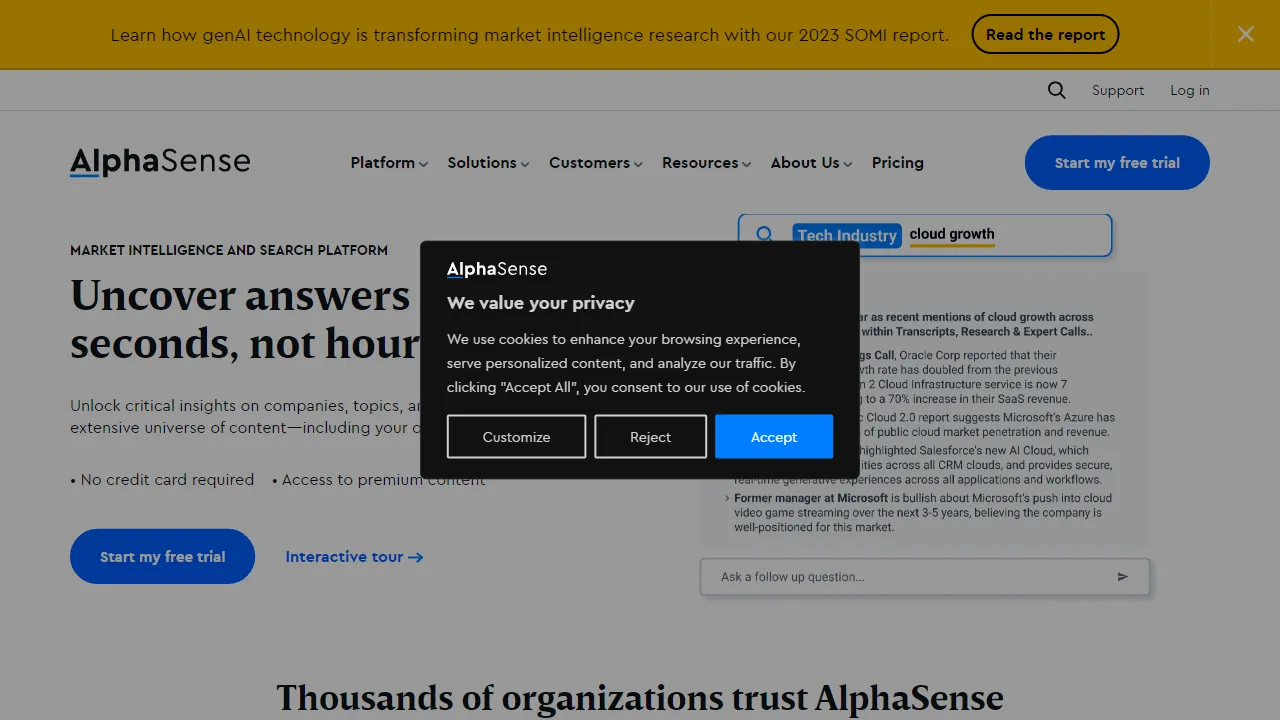Click the Read the report button
The height and width of the screenshot is (720, 1280).
click(x=1045, y=34)
